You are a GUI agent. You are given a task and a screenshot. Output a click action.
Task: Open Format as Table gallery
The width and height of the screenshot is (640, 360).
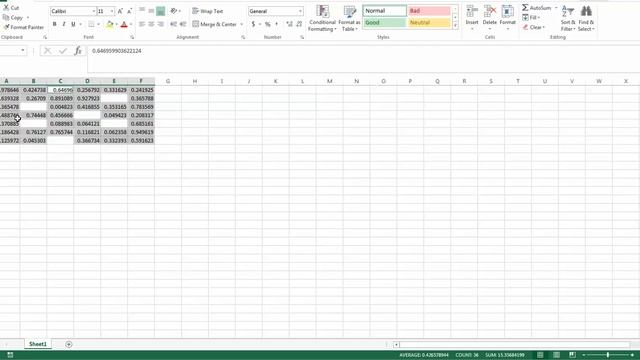[x=349, y=18]
